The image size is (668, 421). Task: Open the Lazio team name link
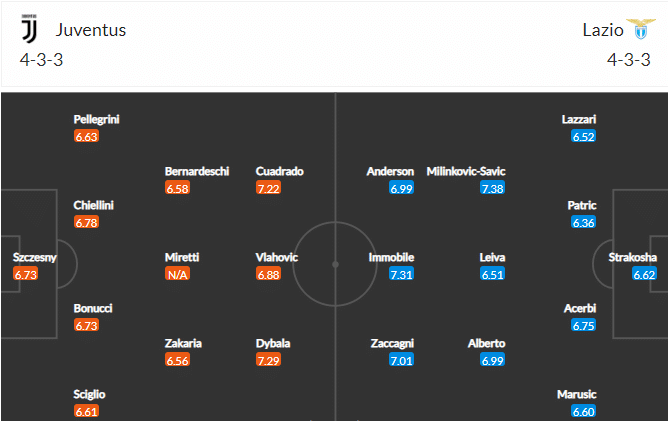click(x=603, y=30)
